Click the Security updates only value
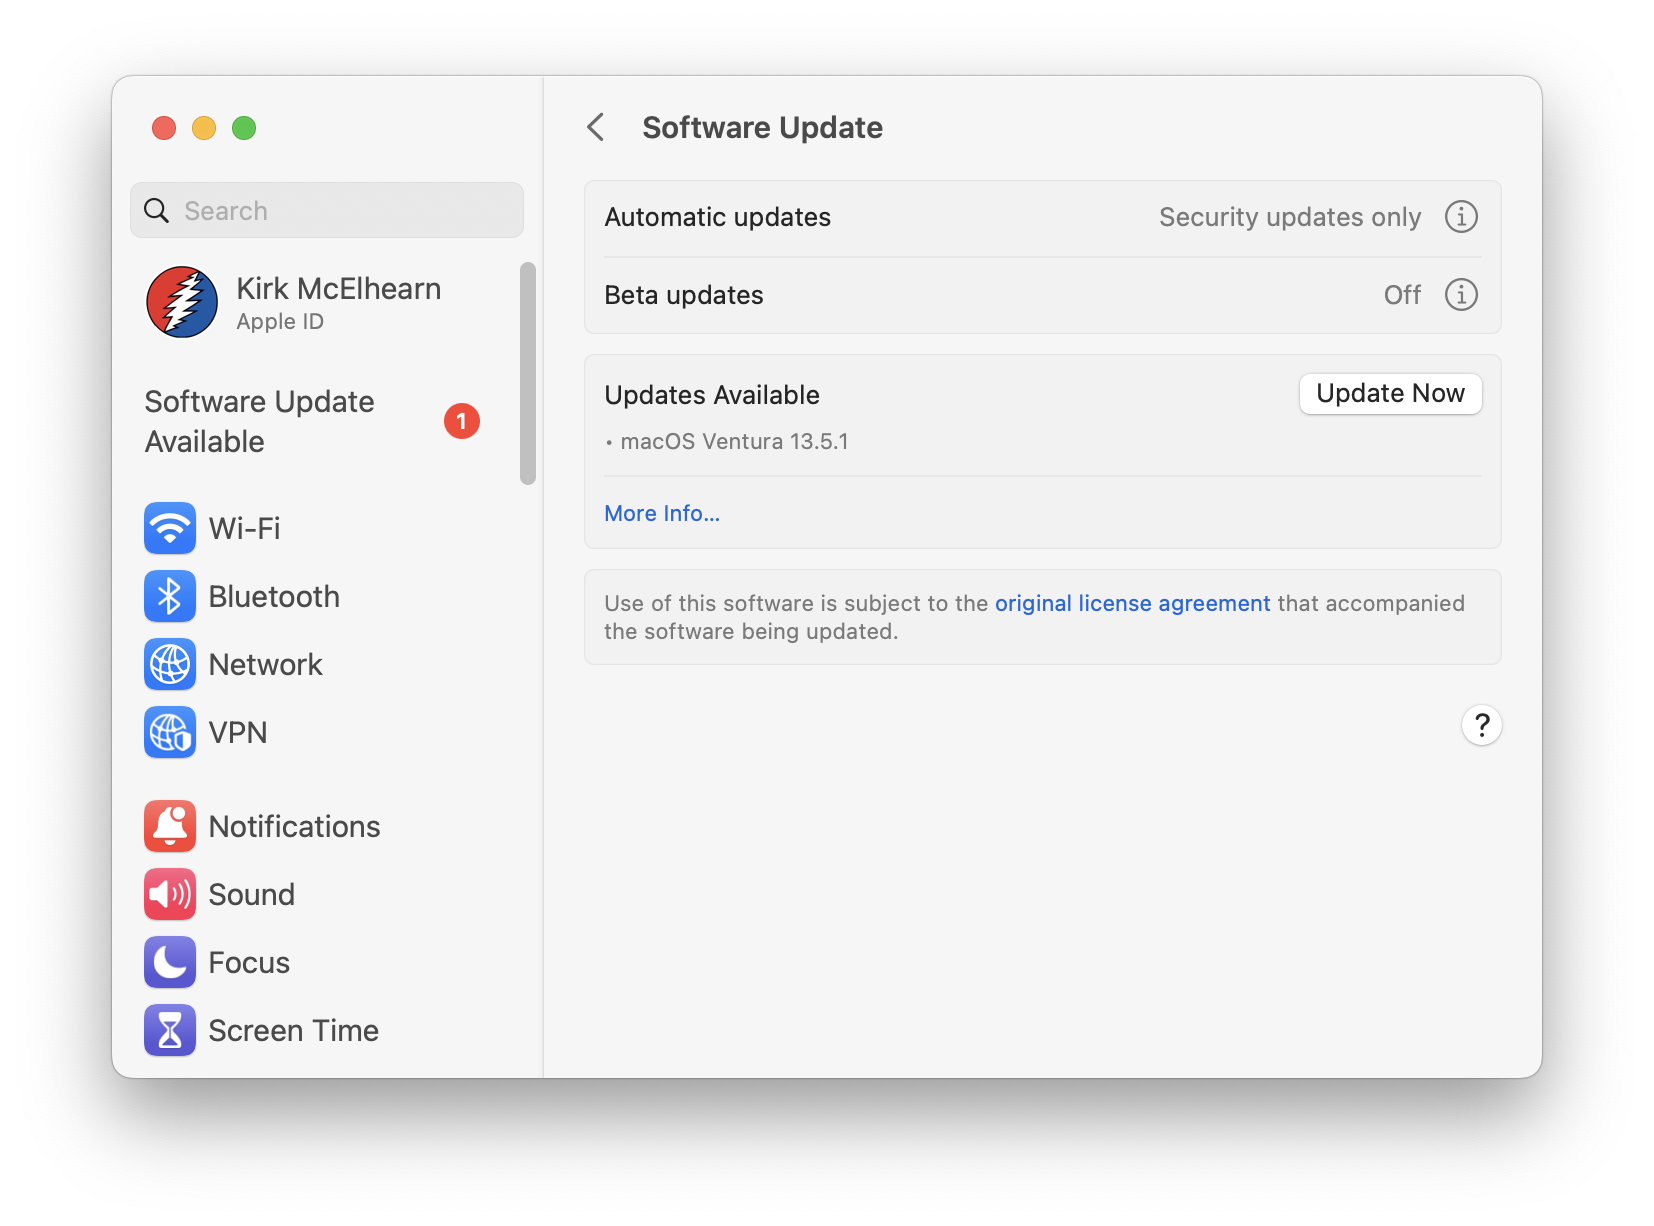Screen dimensions: 1654x1226 point(1290,217)
